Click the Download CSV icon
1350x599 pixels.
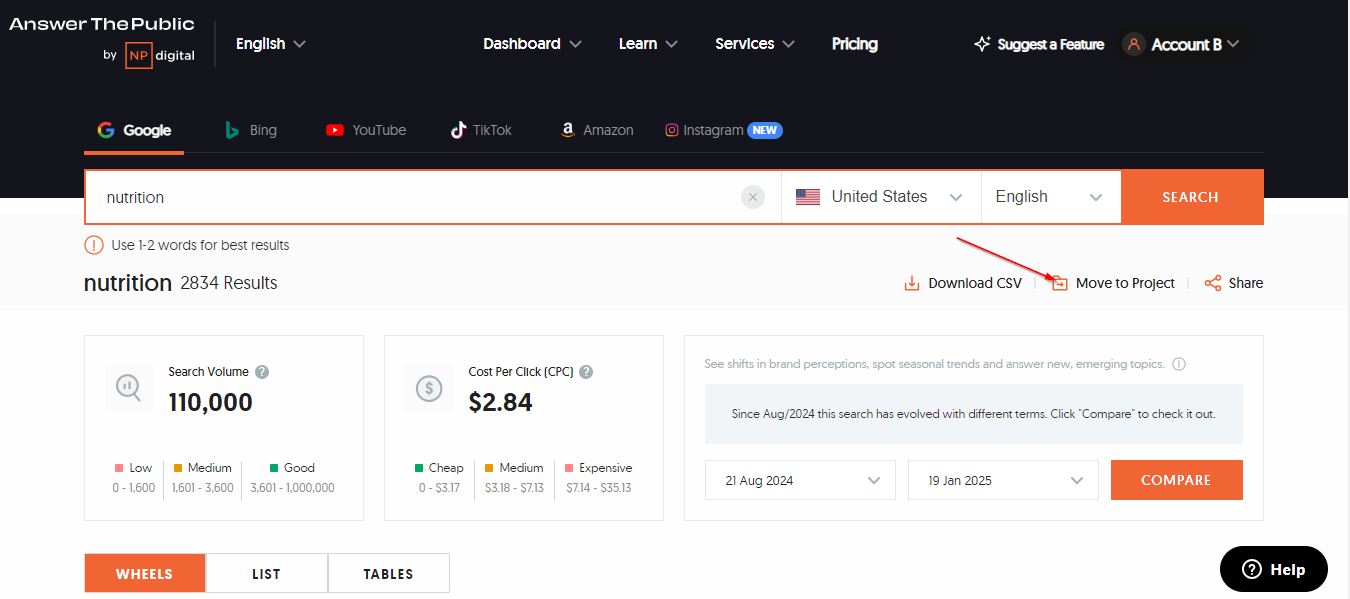[911, 283]
